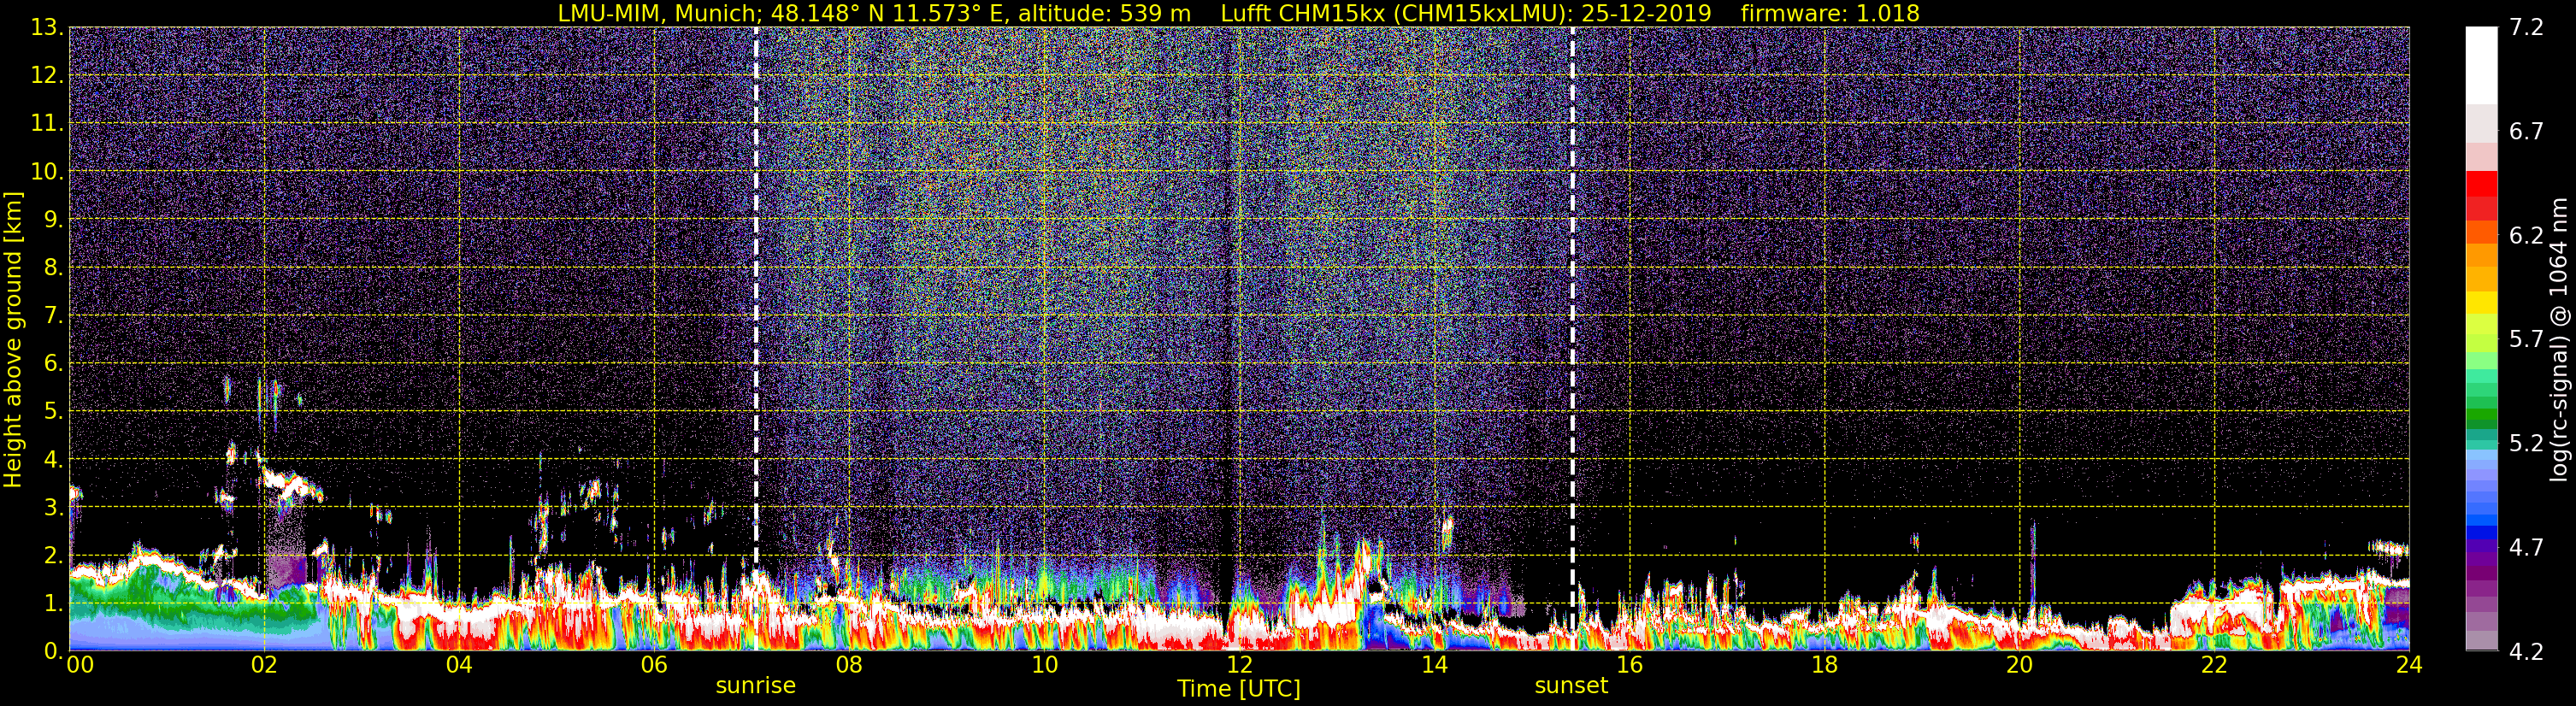The width and height of the screenshot is (2576, 706).
Task: Click the colorbar tick value '7.2'
Action: point(2526,28)
